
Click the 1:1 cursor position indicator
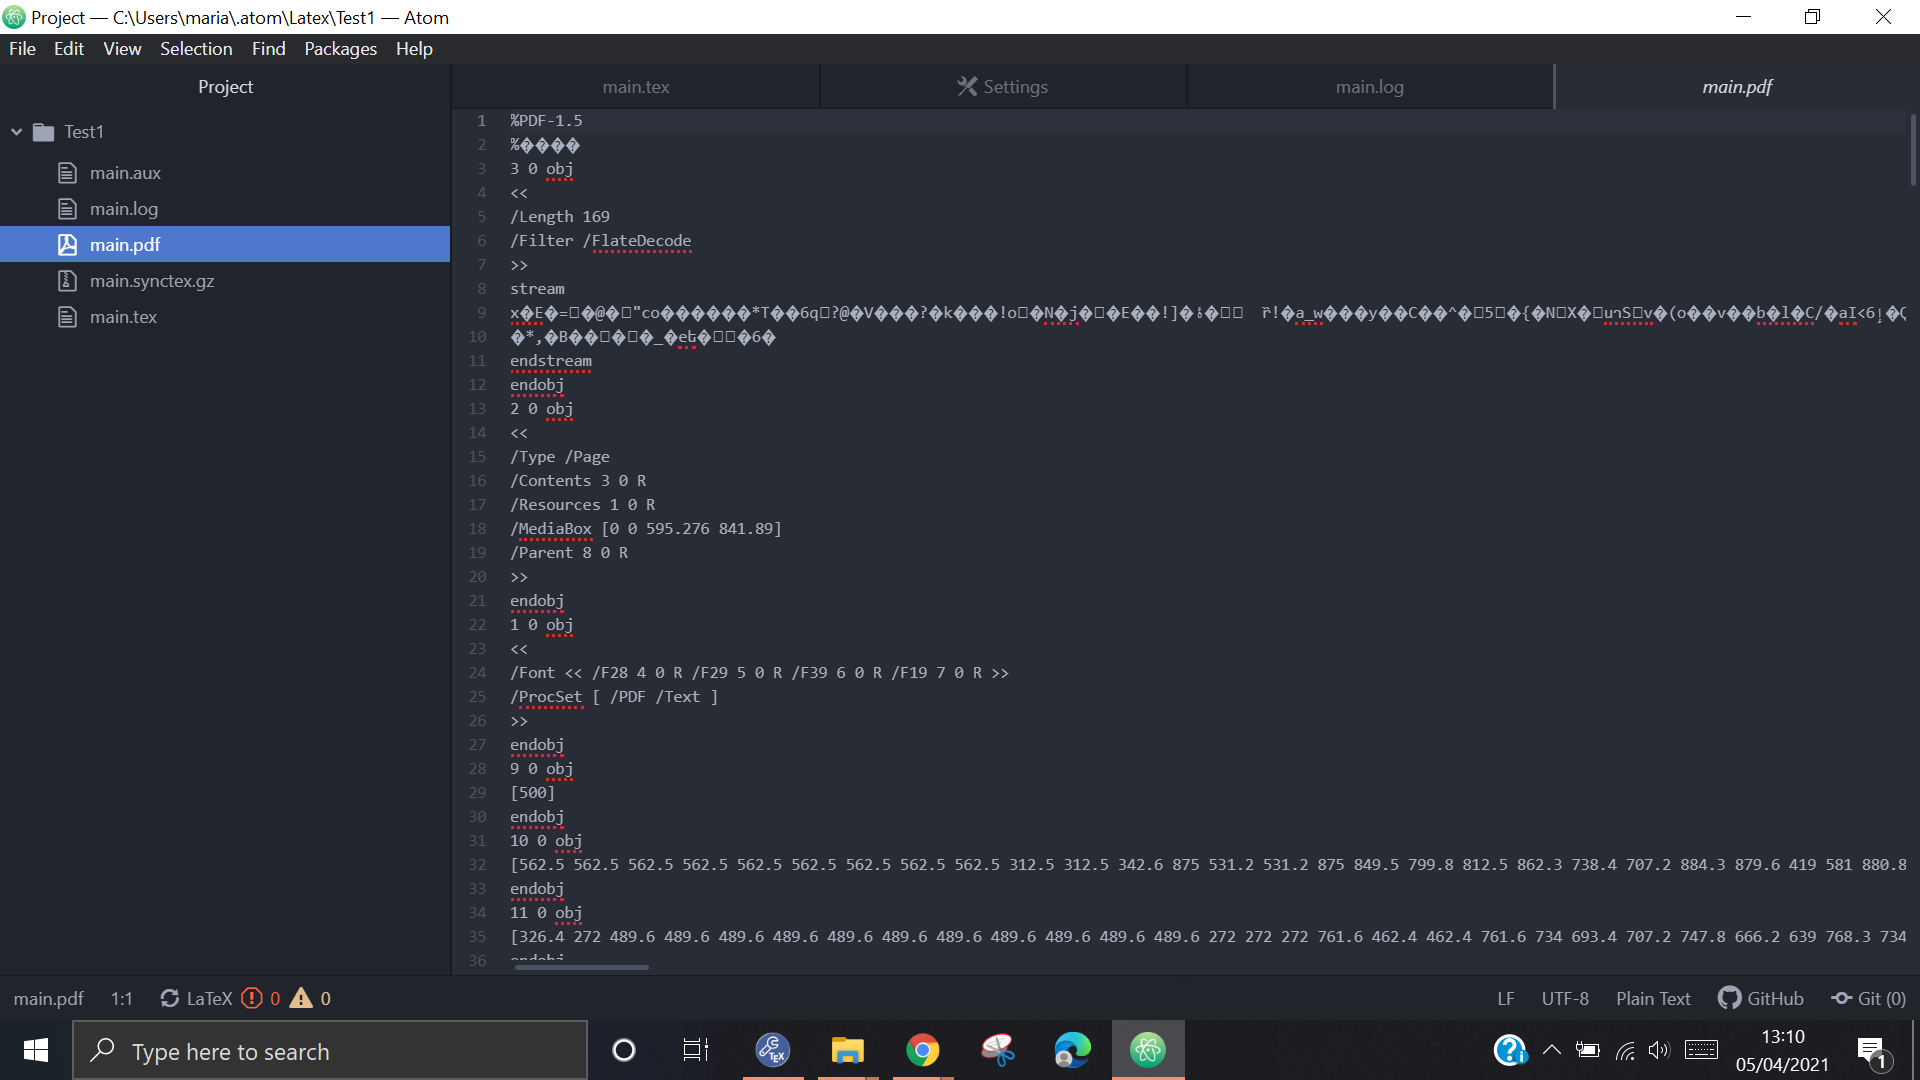tap(122, 998)
